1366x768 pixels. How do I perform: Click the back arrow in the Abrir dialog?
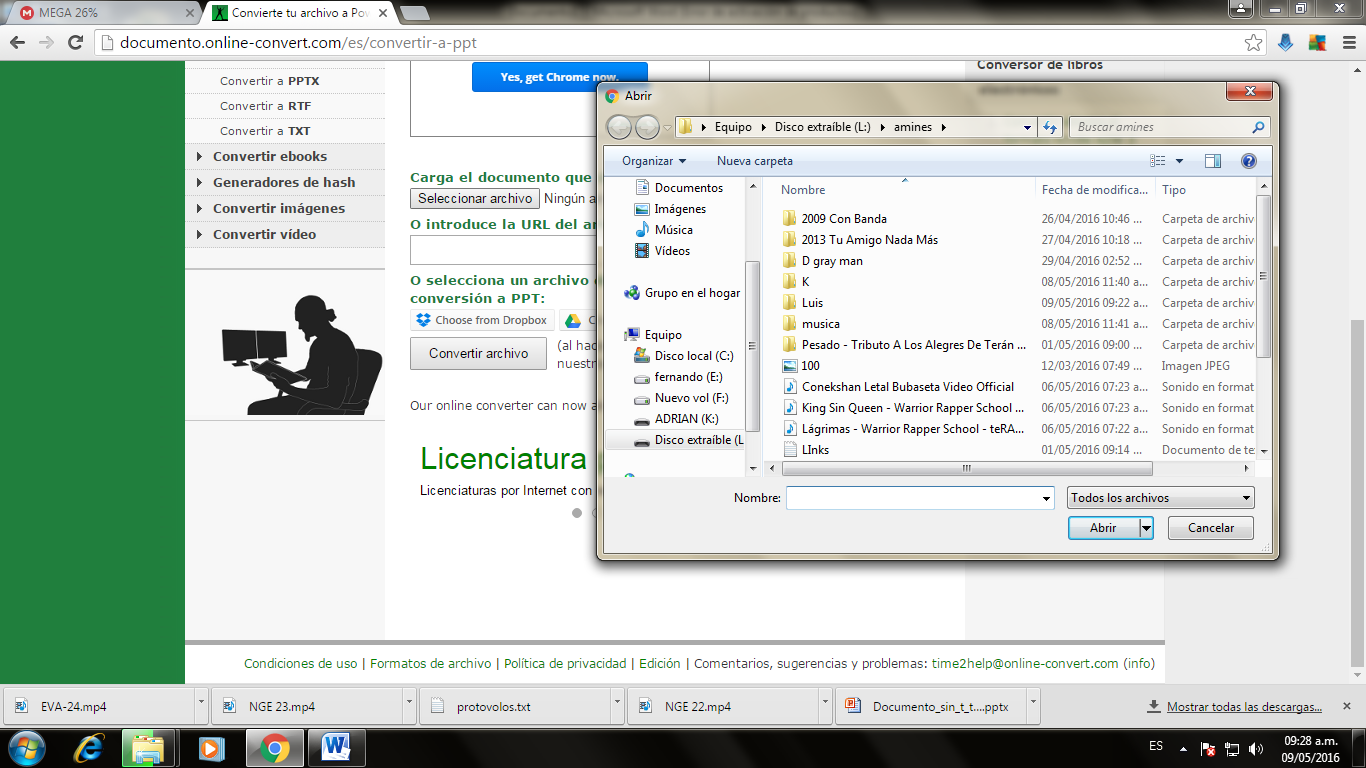point(619,127)
